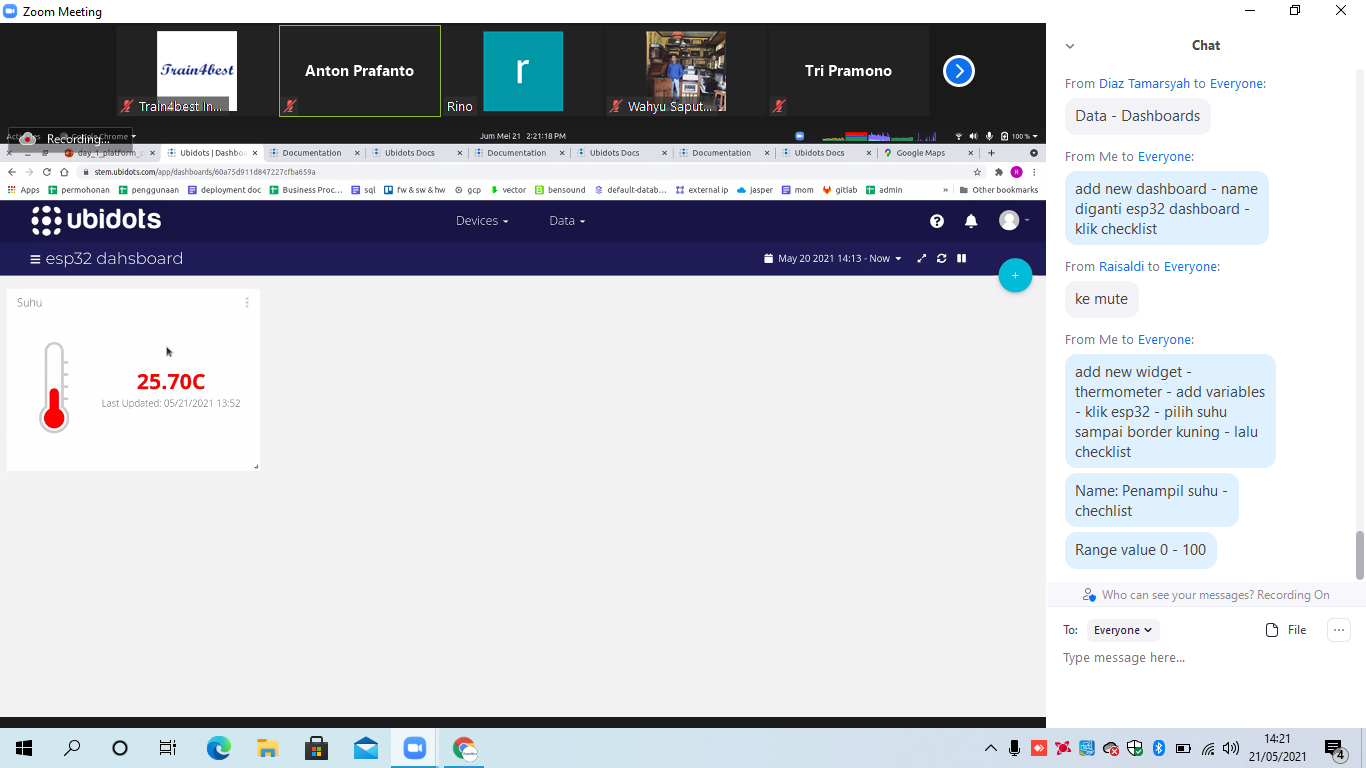Click the Zoom chat scrollbar
Image resolution: width=1366 pixels, height=768 pixels.
pyautogui.click(x=1359, y=555)
